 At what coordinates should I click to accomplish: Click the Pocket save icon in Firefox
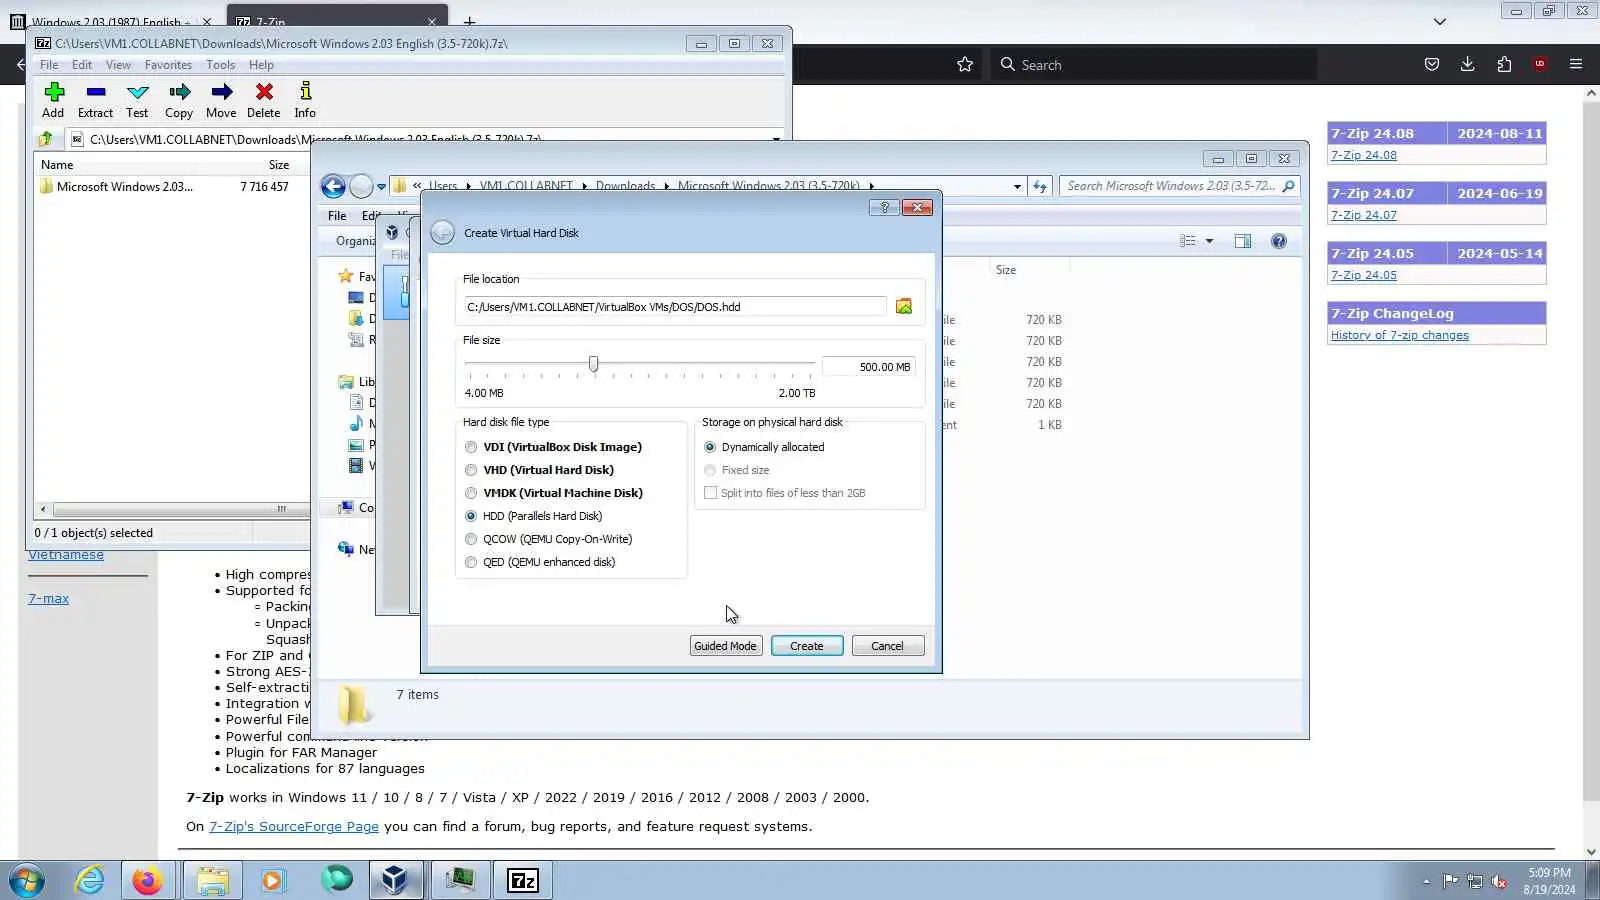pyautogui.click(x=1432, y=65)
